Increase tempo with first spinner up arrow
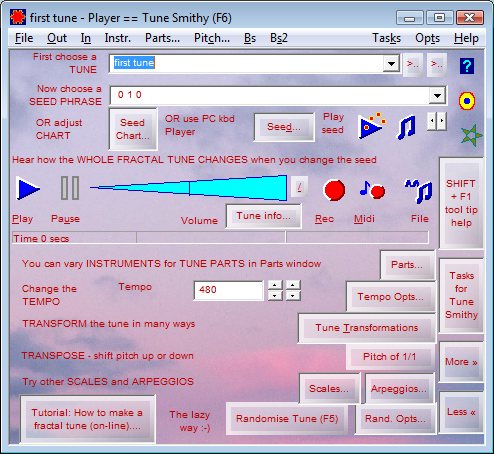Screen dimensions: 494x454 (275, 285)
